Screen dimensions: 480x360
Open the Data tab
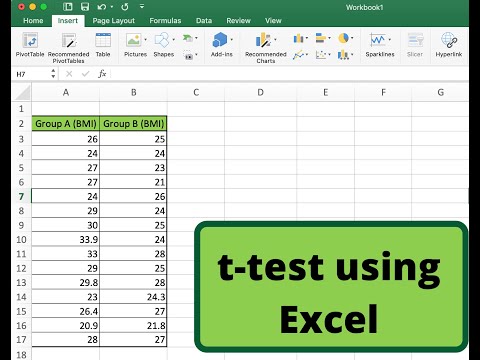(204, 21)
